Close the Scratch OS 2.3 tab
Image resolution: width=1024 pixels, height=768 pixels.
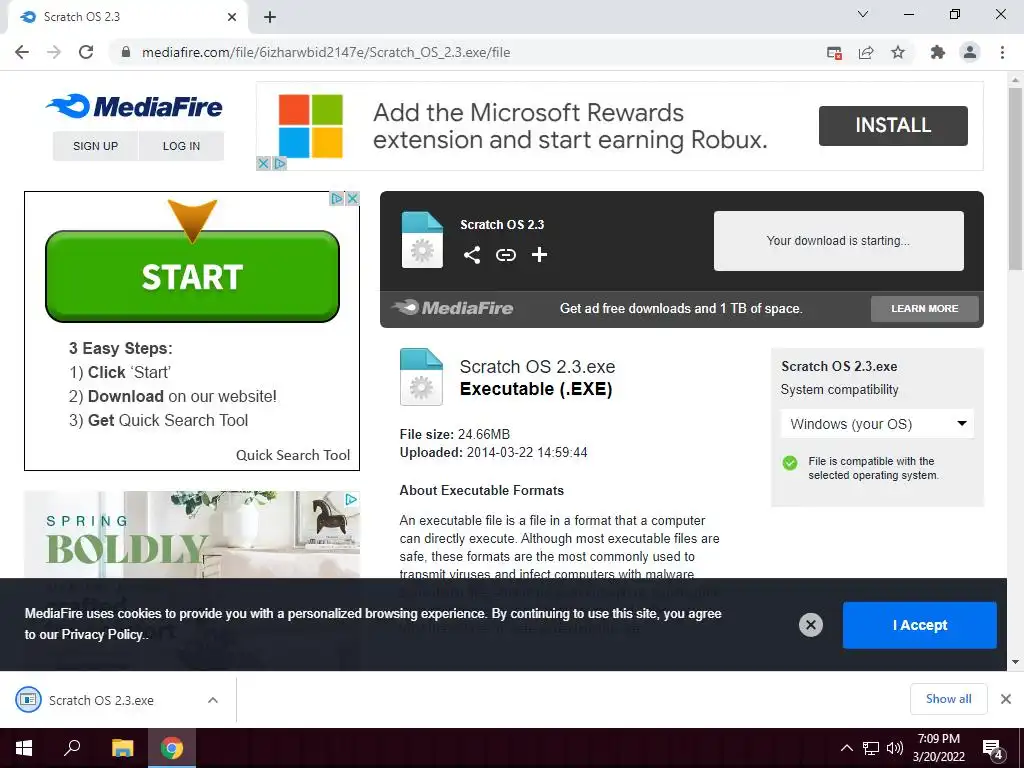coord(232,17)
